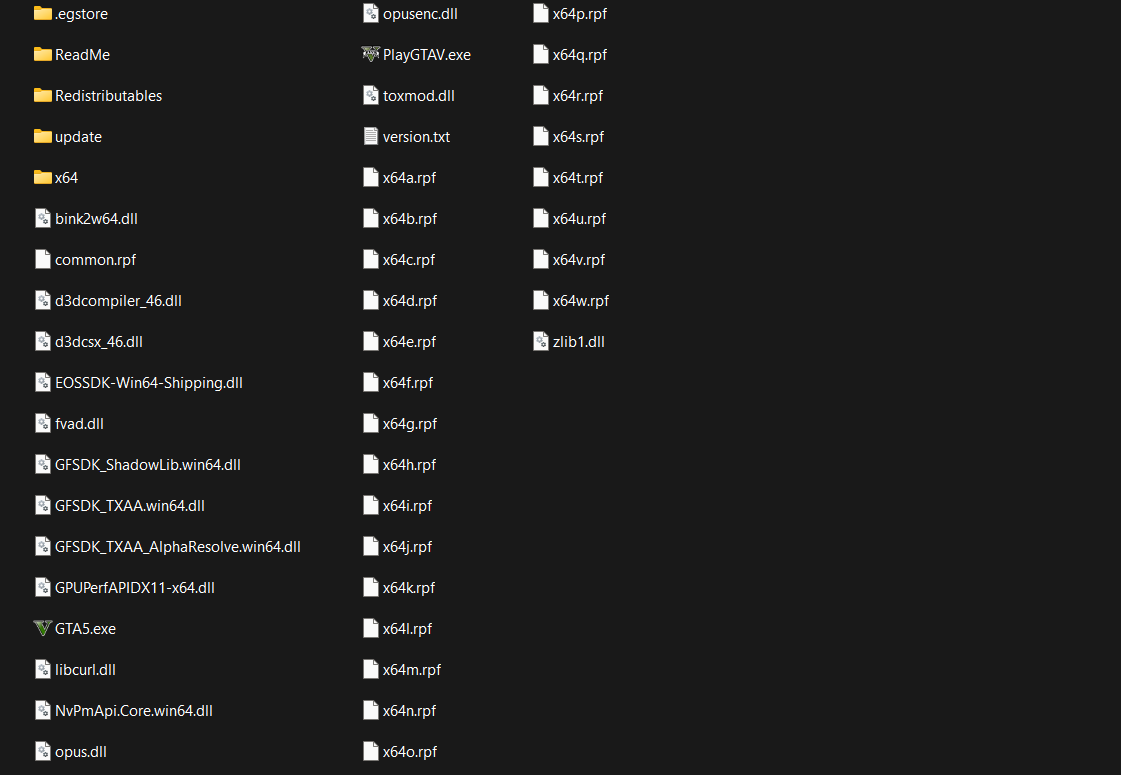Select the .egstore folder icon
The height and width of the screenshot is (775, 1121).
[x=43, y=14]
